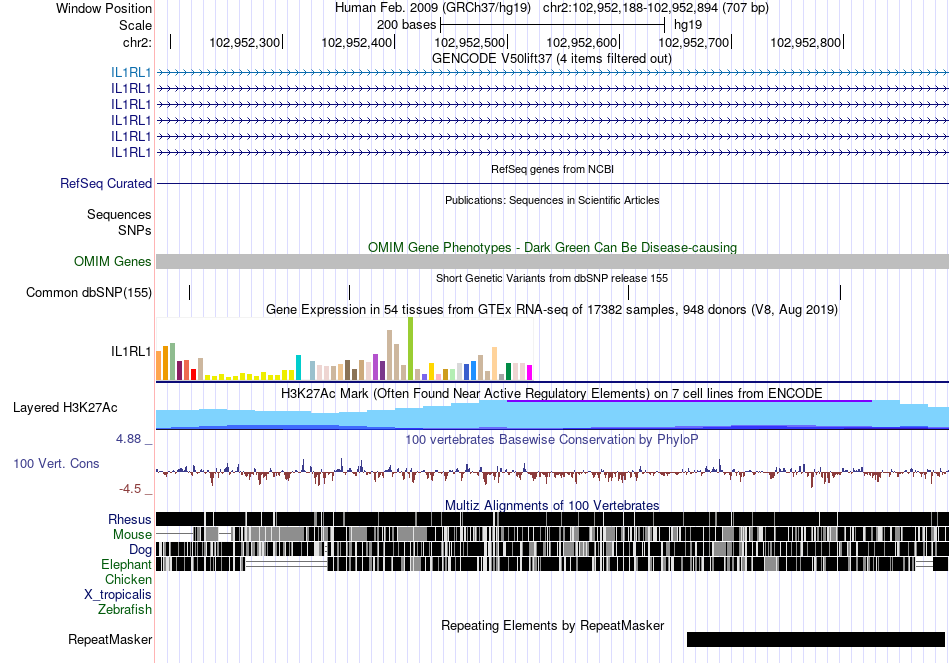Click the 'RepeatMasker' track label
This screenshot has width=950, height=663.
tap(110, 640)
